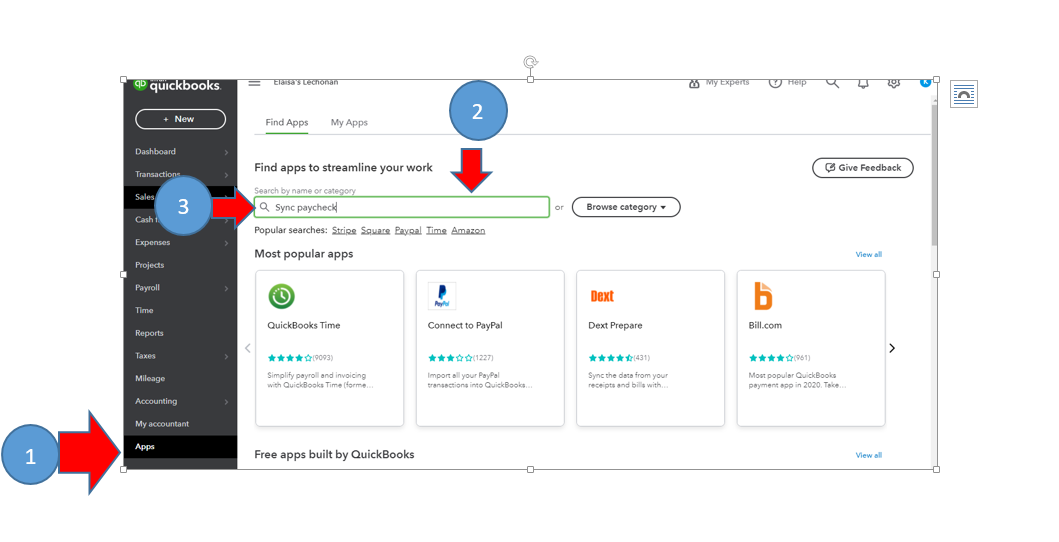Toggle the hamburger navigation menu
The width and height of the screenshot is (1059, 542).
[x=254, y=83]
